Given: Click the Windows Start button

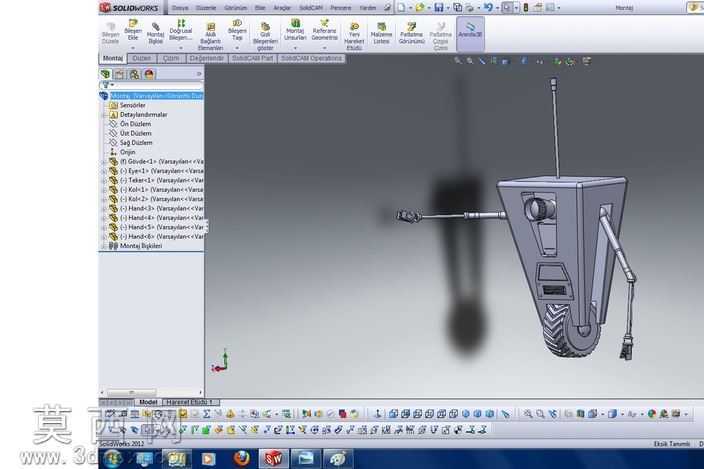Looking at the screenshot, I should point(112,459).
